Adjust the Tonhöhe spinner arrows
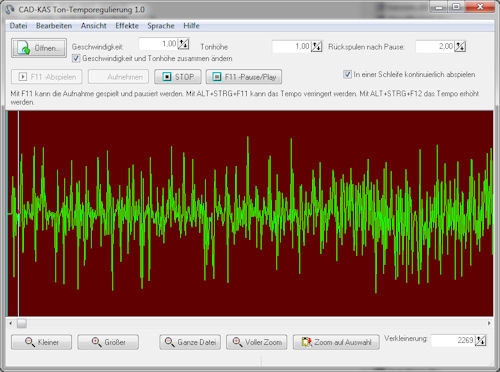The image size is (500, 372). (316, 47)
